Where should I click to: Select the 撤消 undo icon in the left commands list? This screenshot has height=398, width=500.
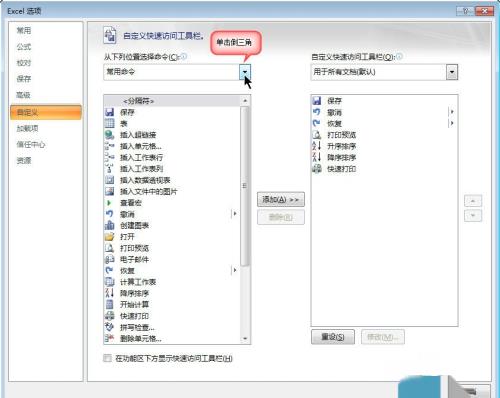tap(109, 214)
